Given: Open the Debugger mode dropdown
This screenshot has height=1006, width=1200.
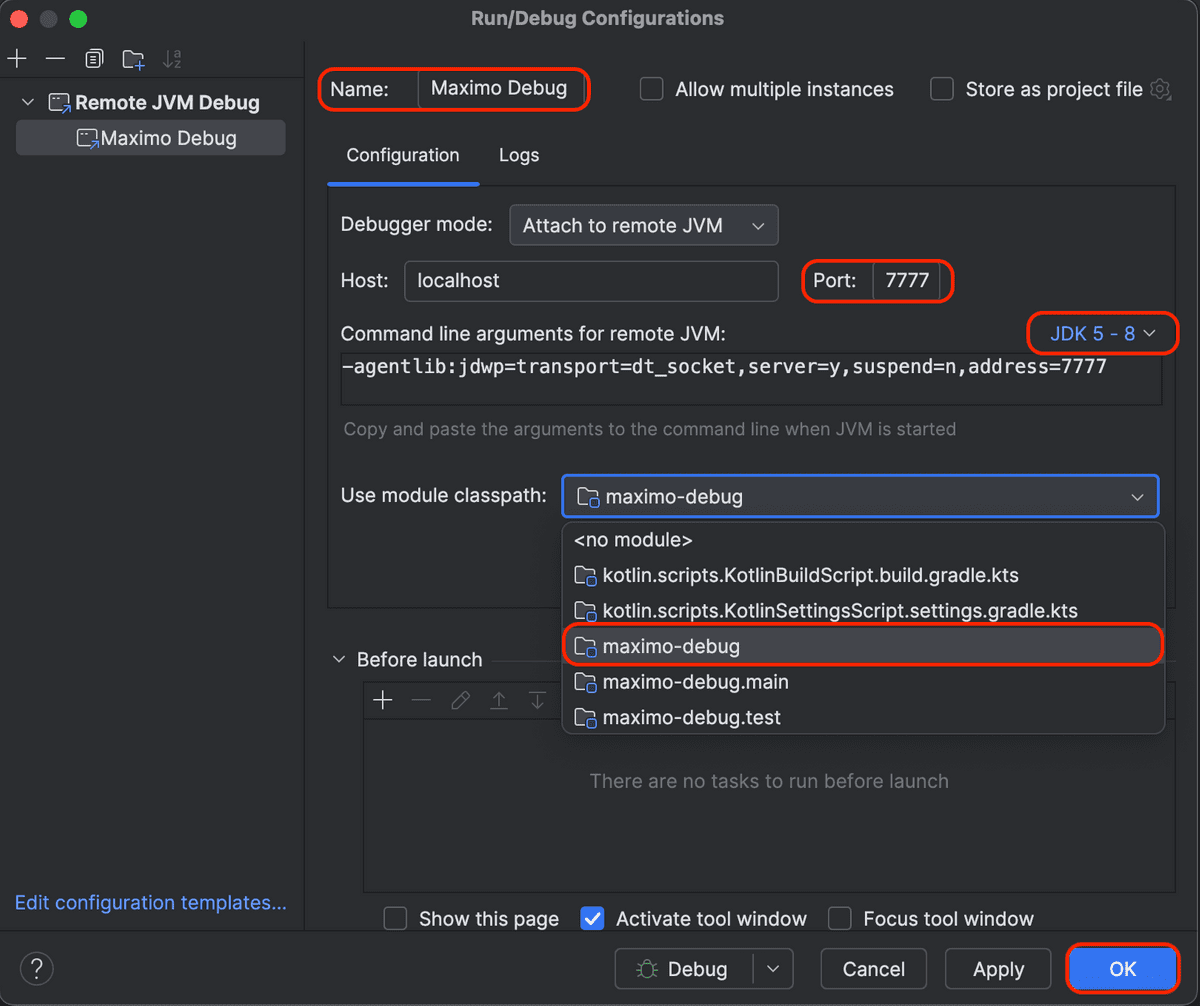Looking at the screenshot, I should [643, 225].
